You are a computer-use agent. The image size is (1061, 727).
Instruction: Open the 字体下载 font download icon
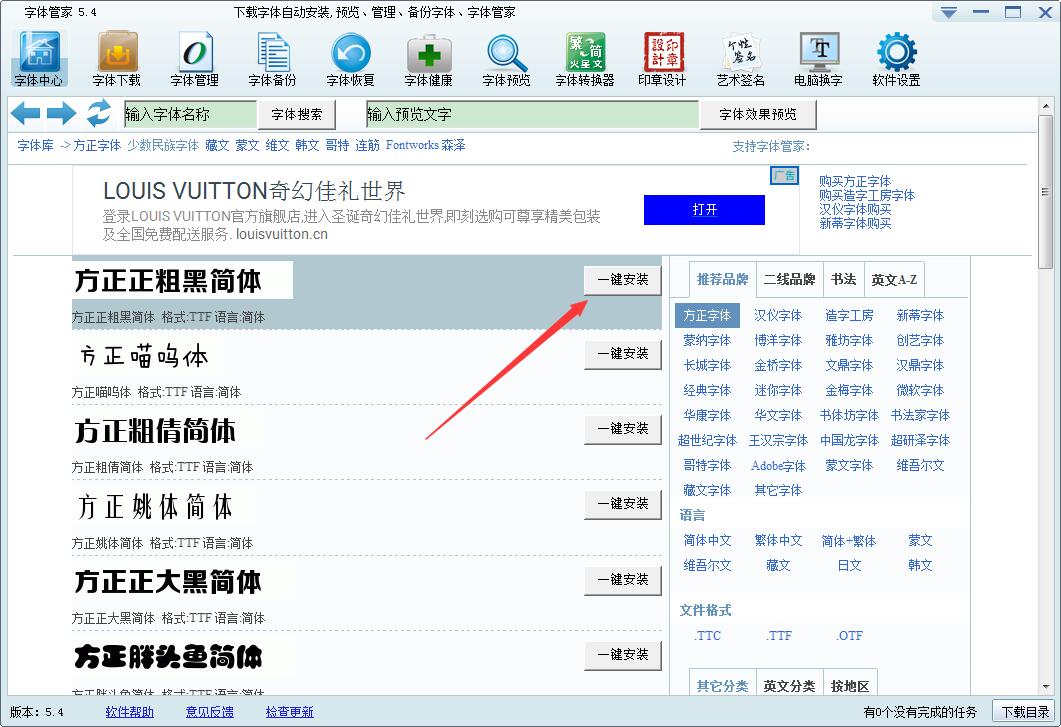(116, 58)
